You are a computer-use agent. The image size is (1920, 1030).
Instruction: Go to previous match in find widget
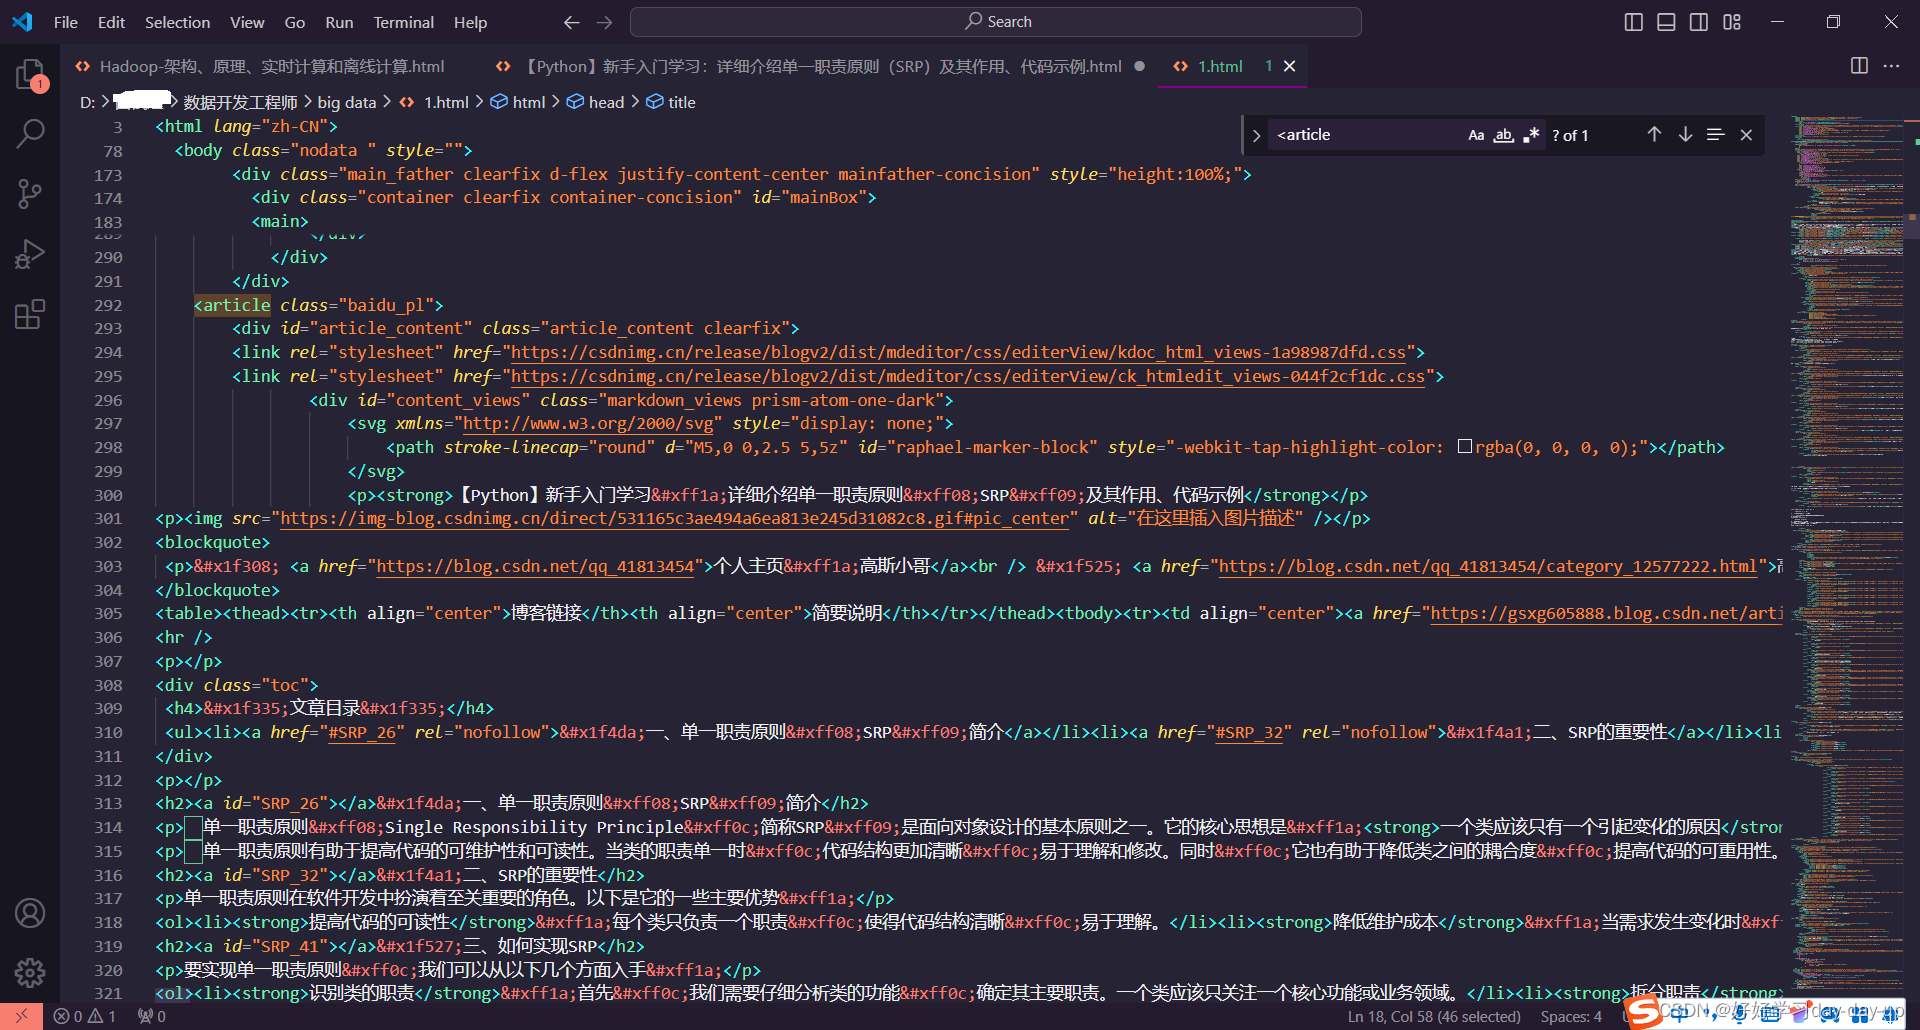click(x=1654, y=135)
